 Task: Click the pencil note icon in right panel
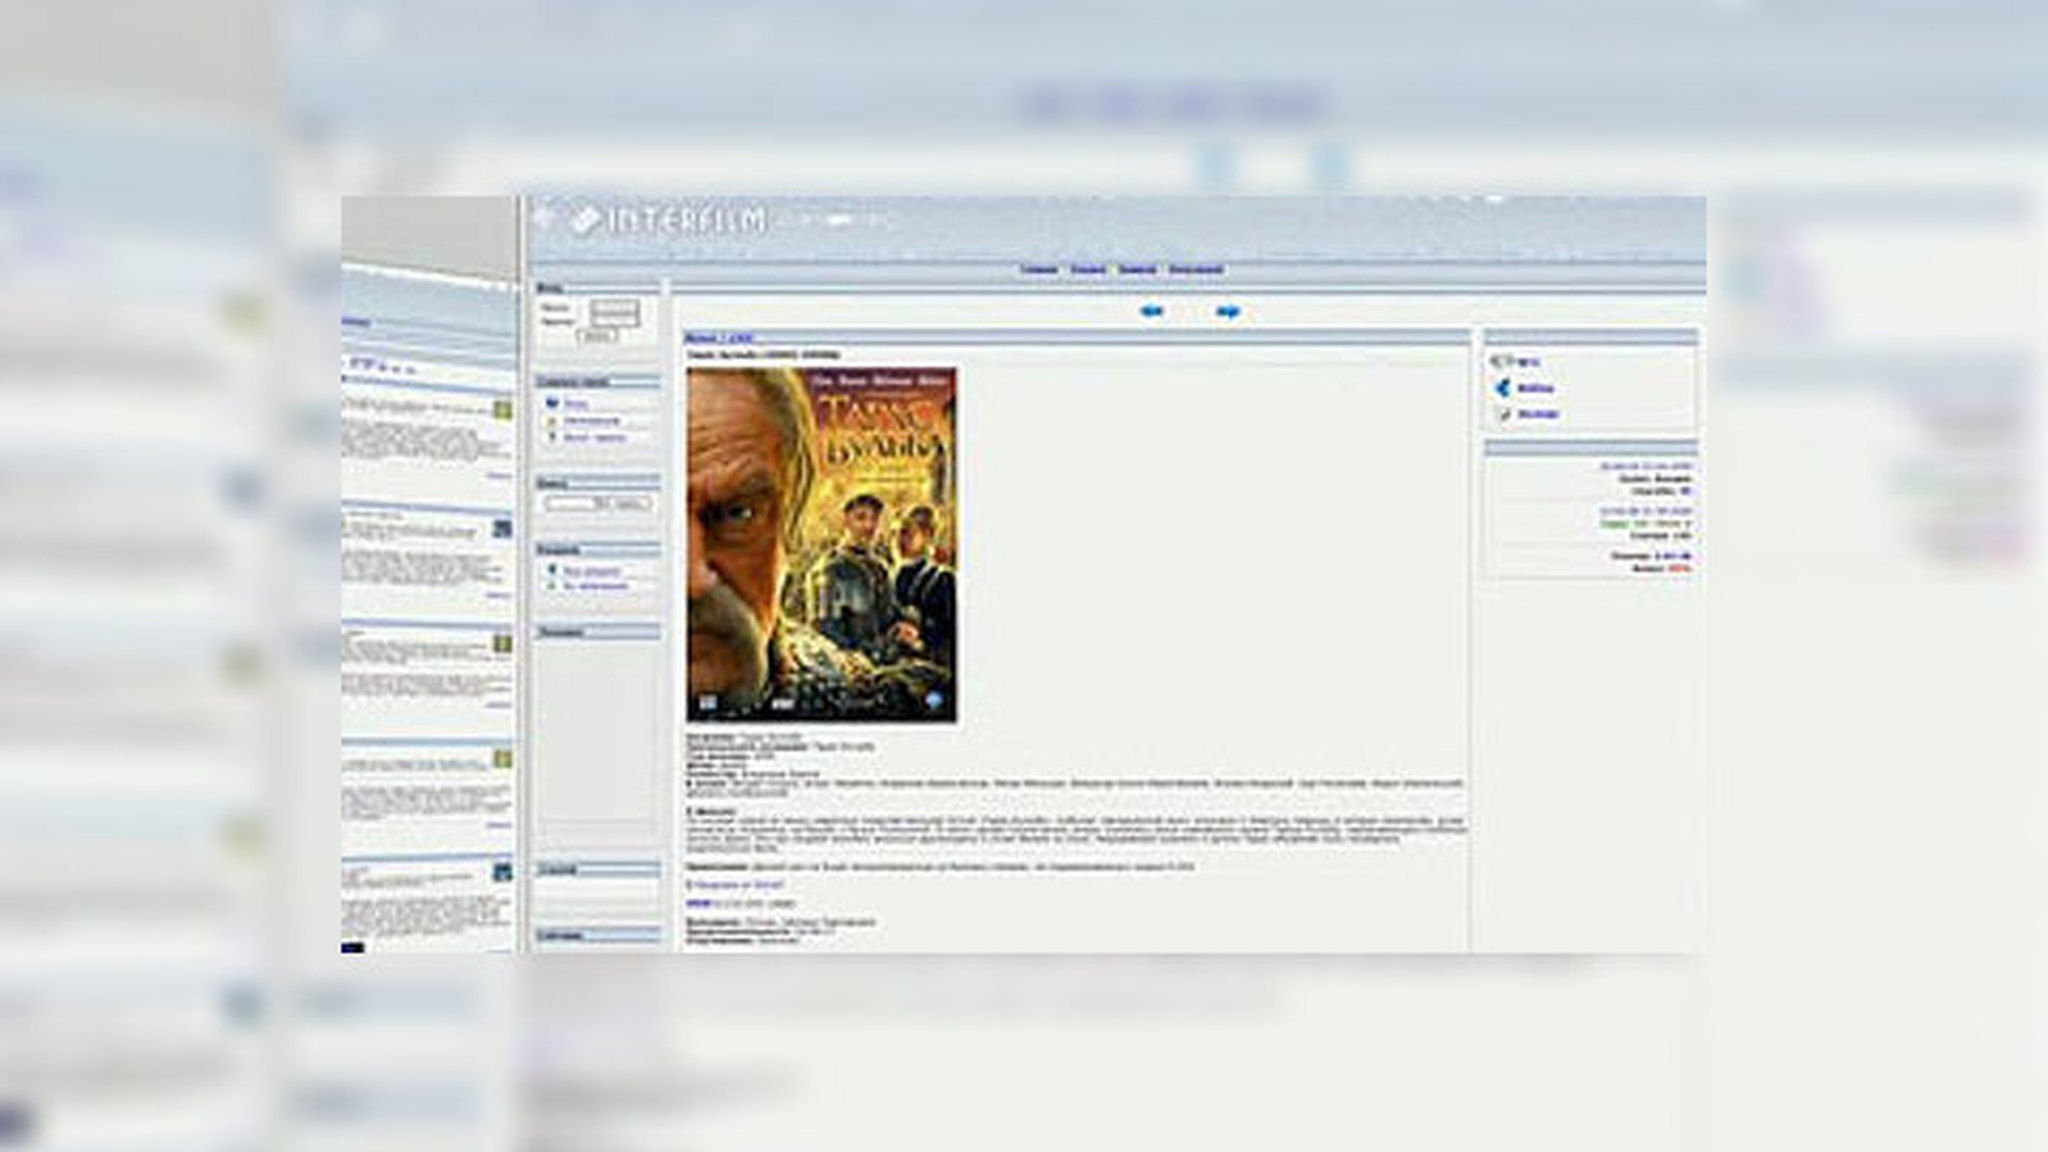pos(1502,414)
